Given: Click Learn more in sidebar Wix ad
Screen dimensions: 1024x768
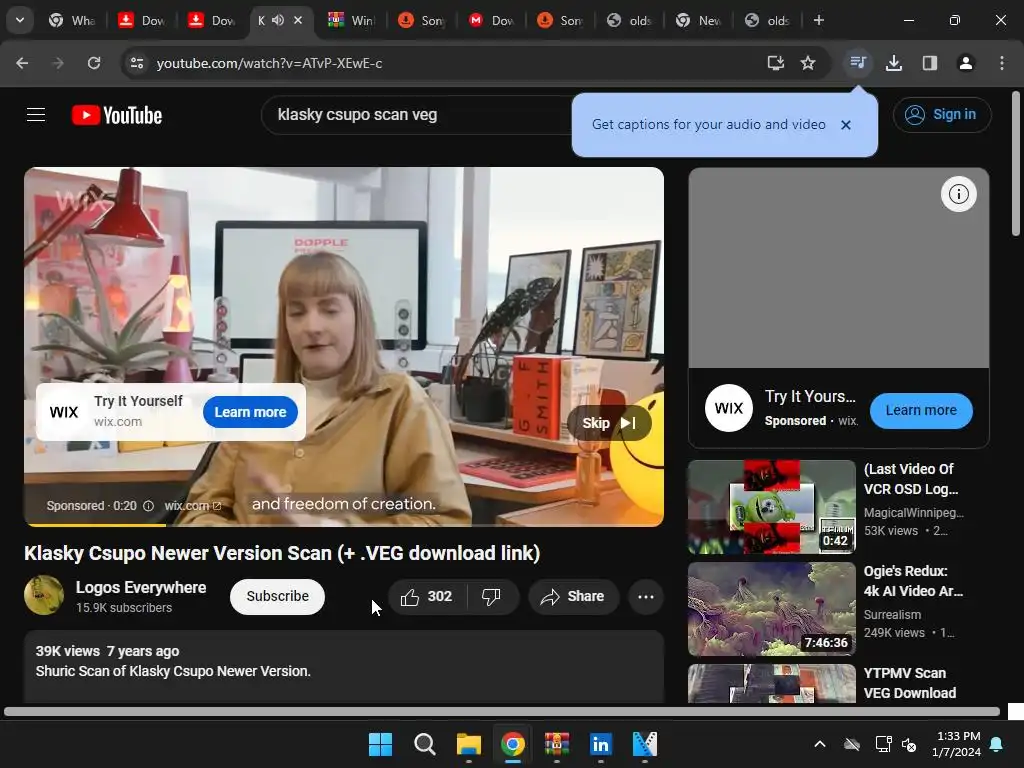Looking at the screenshot, I should coord(921,411).
